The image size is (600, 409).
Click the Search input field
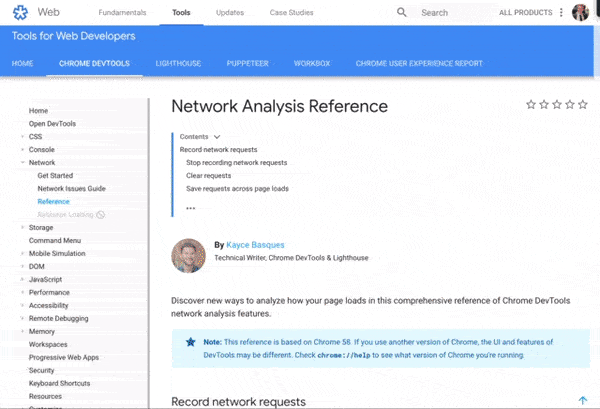450,13
